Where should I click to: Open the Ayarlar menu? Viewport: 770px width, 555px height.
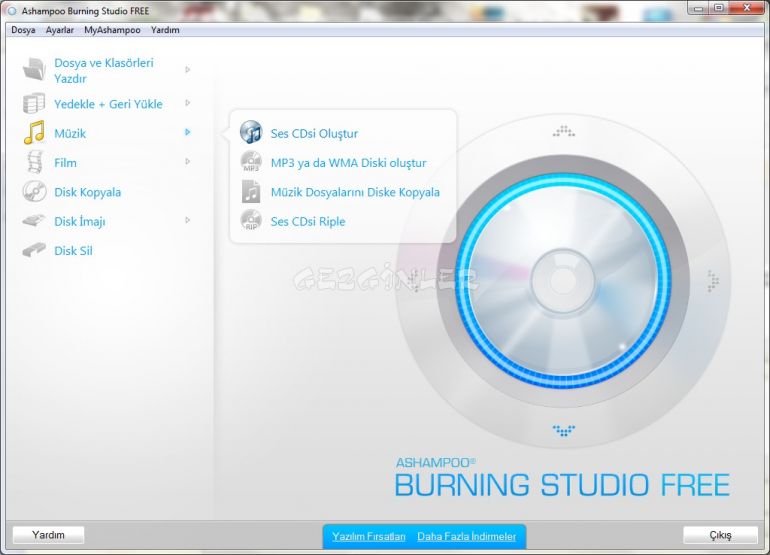[59, 30]
